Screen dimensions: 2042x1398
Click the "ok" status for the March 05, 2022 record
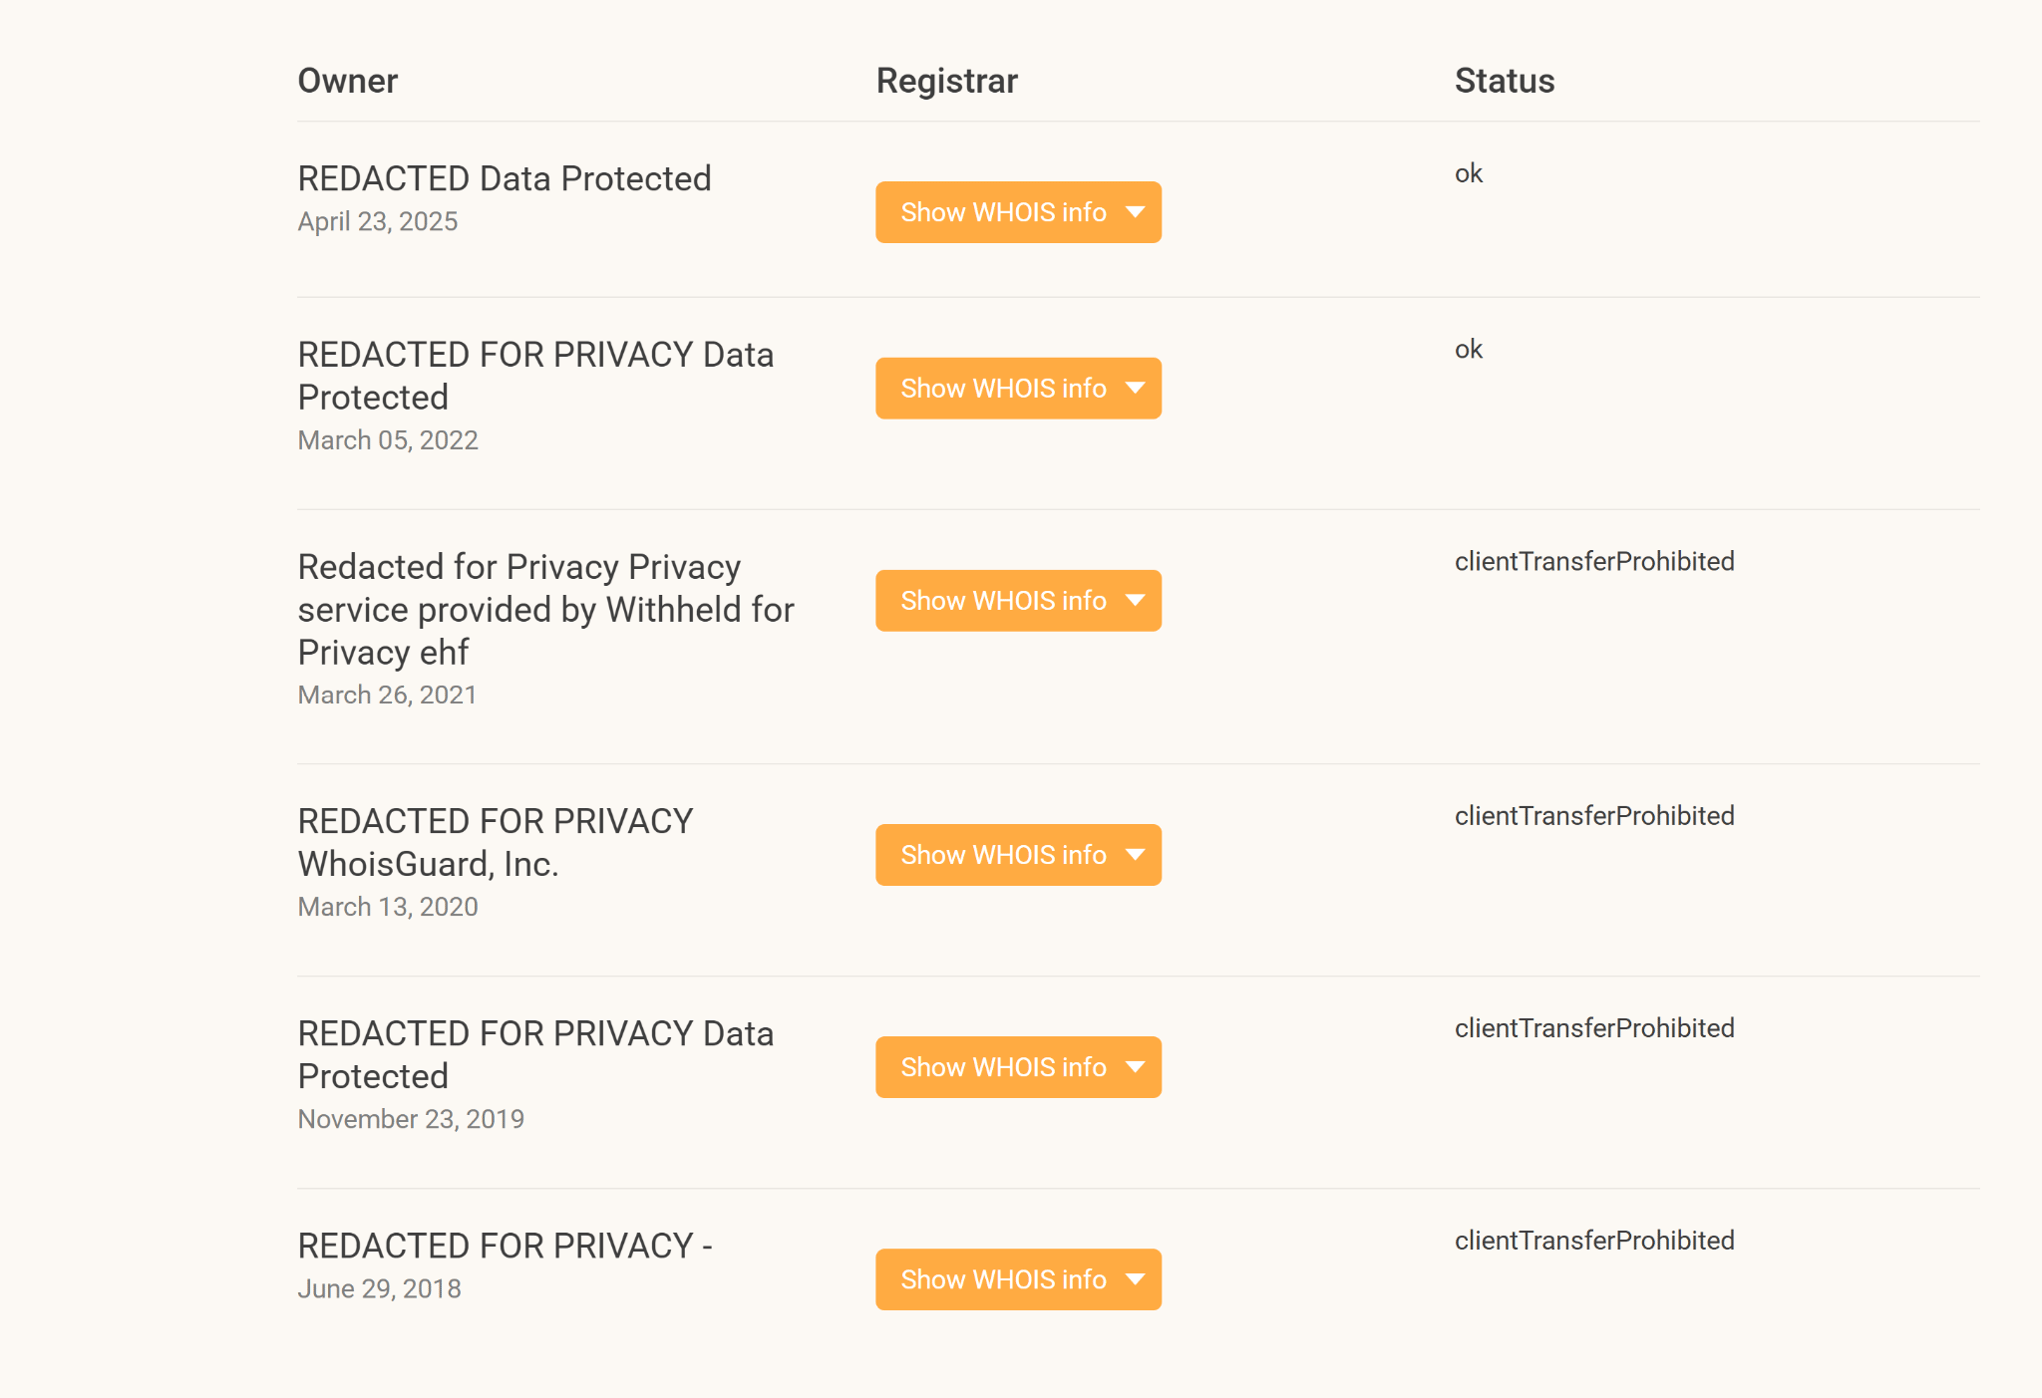point(1468,350)
